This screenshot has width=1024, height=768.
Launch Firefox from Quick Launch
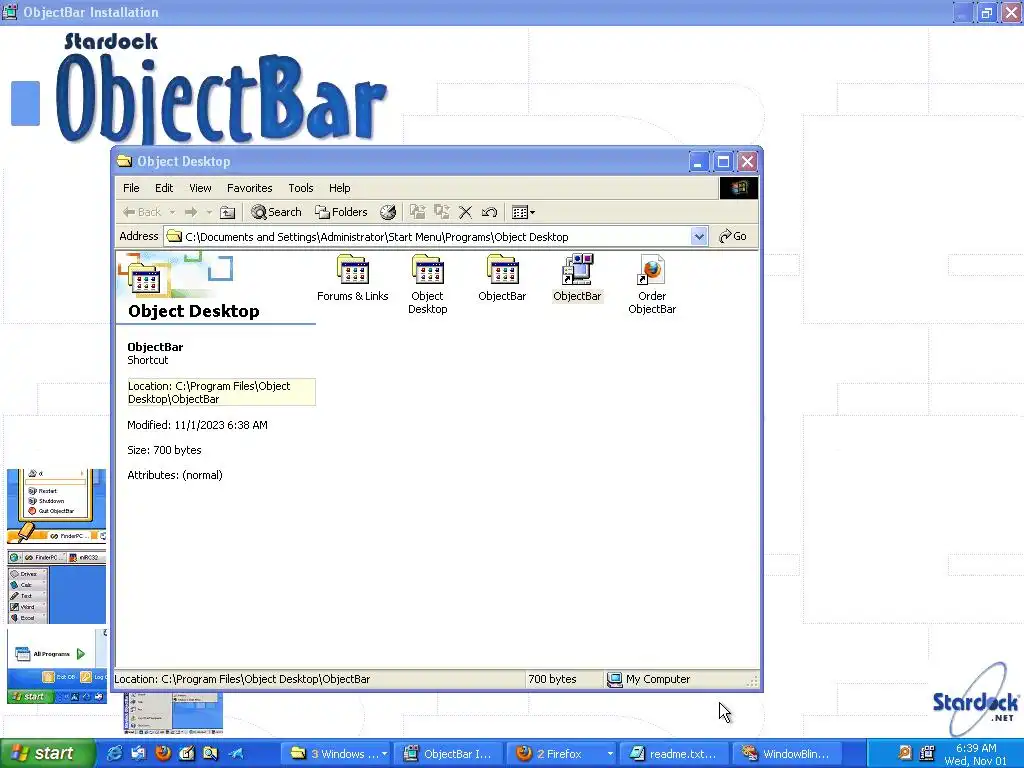pos(163,754)
